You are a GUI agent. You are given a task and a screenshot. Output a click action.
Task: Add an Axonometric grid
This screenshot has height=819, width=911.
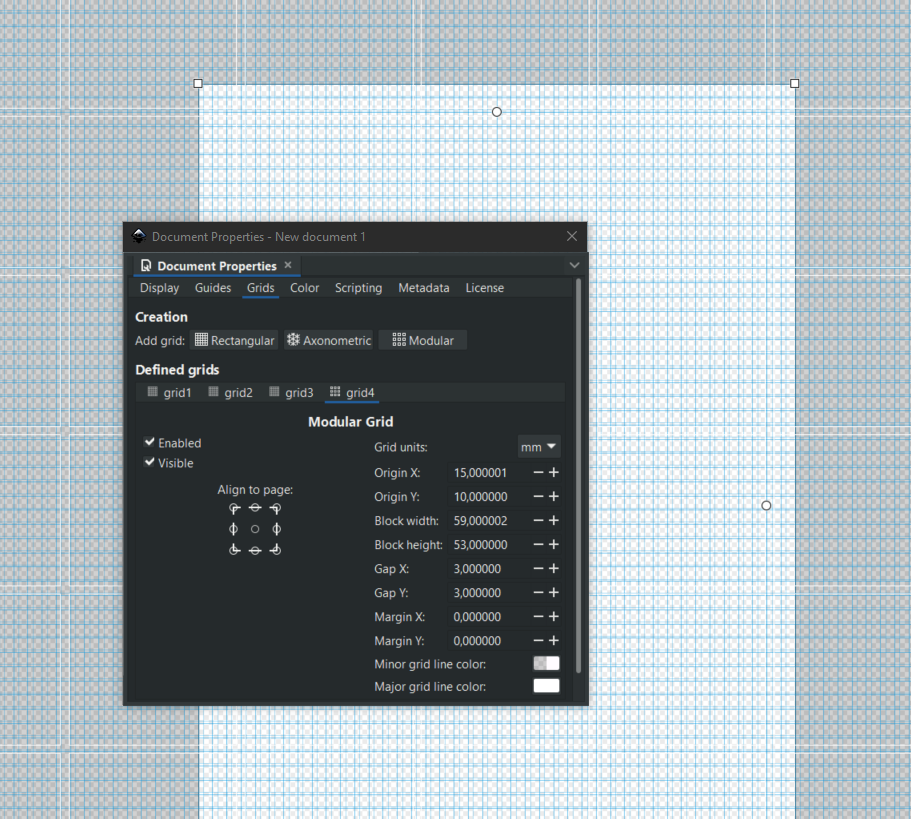pos(329,340)
